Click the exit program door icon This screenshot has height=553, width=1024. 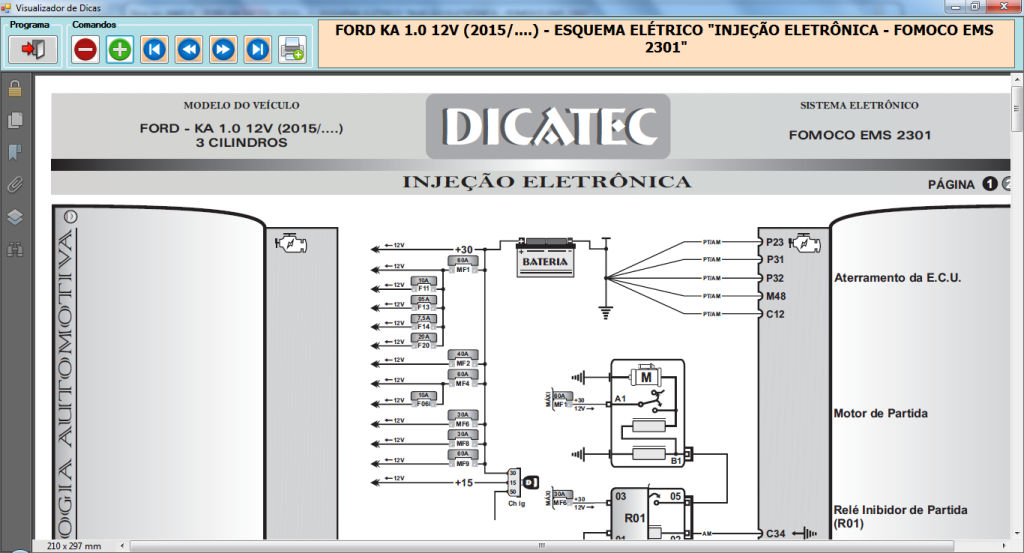click(33, 49)
